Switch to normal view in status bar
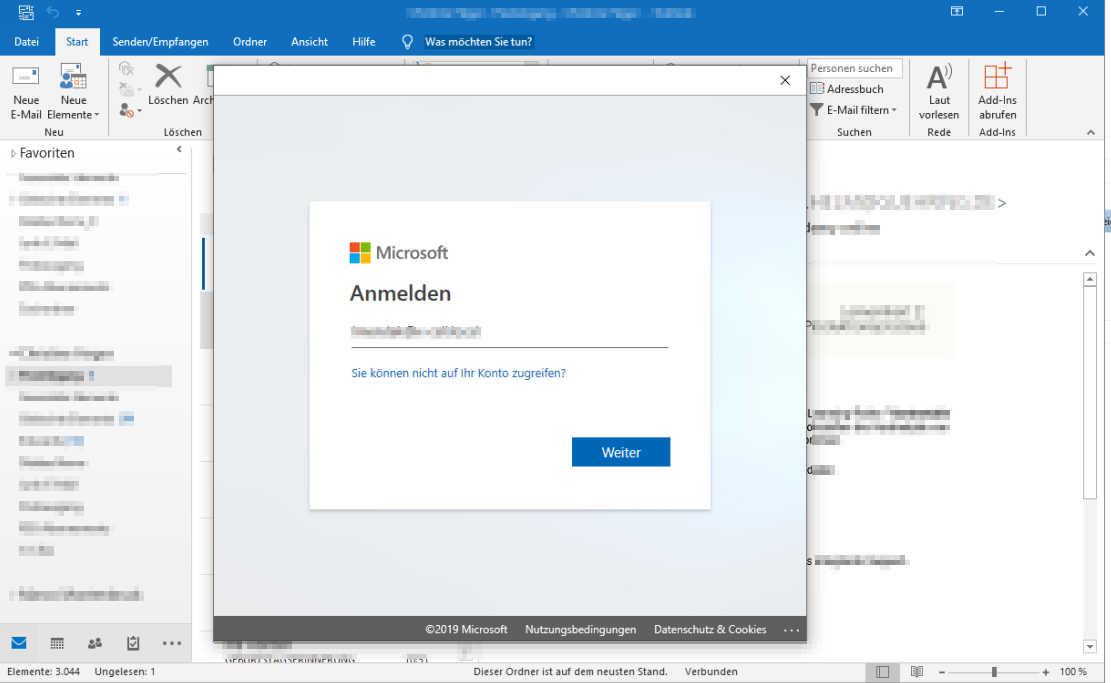Screen dimensions: 1111x683 coord(882,672)
